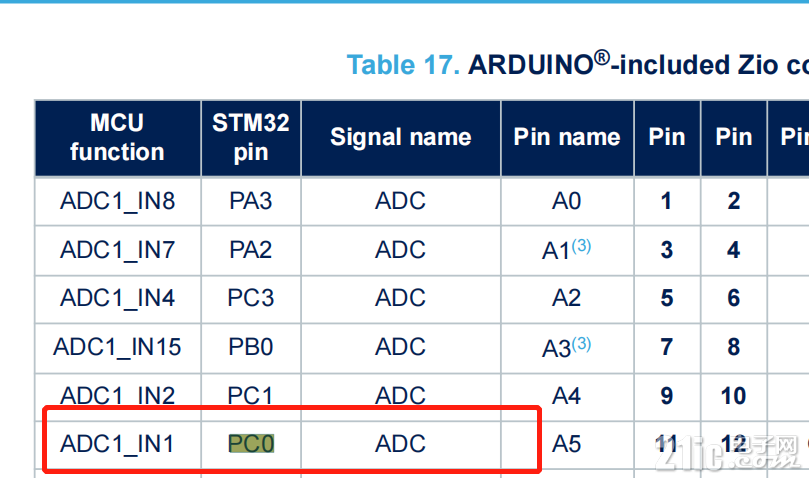Open the A3 footnote 3 link
This screenshot has width=809, height=478.
point(581,343)
